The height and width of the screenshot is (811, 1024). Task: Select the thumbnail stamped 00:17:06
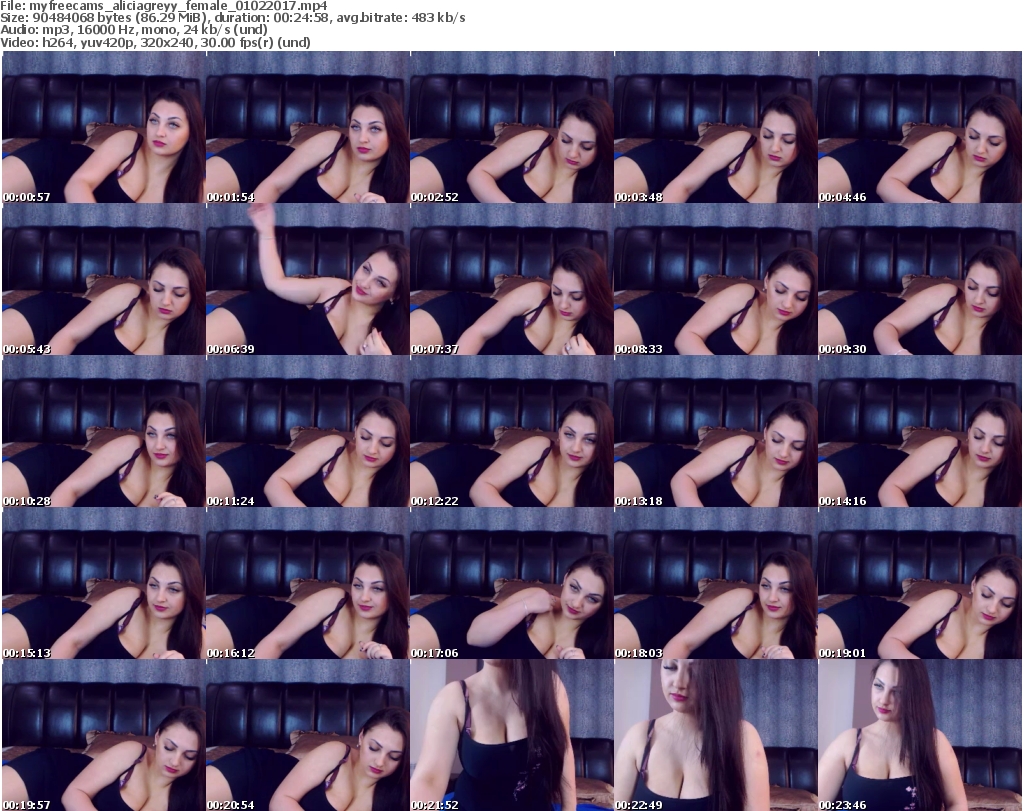pos(512,584)
